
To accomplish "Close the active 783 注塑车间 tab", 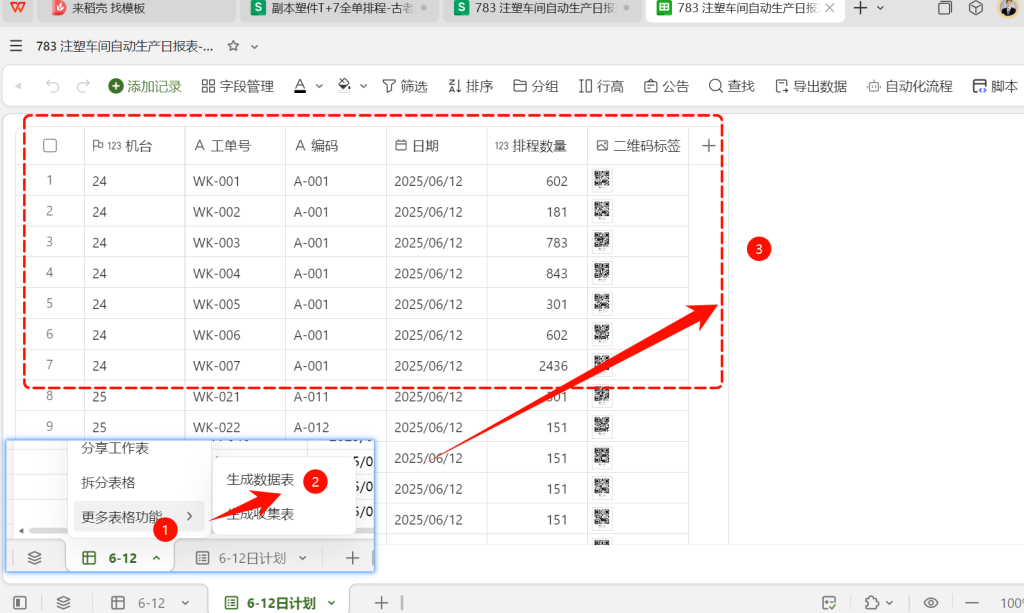I will tap(829, 8).
